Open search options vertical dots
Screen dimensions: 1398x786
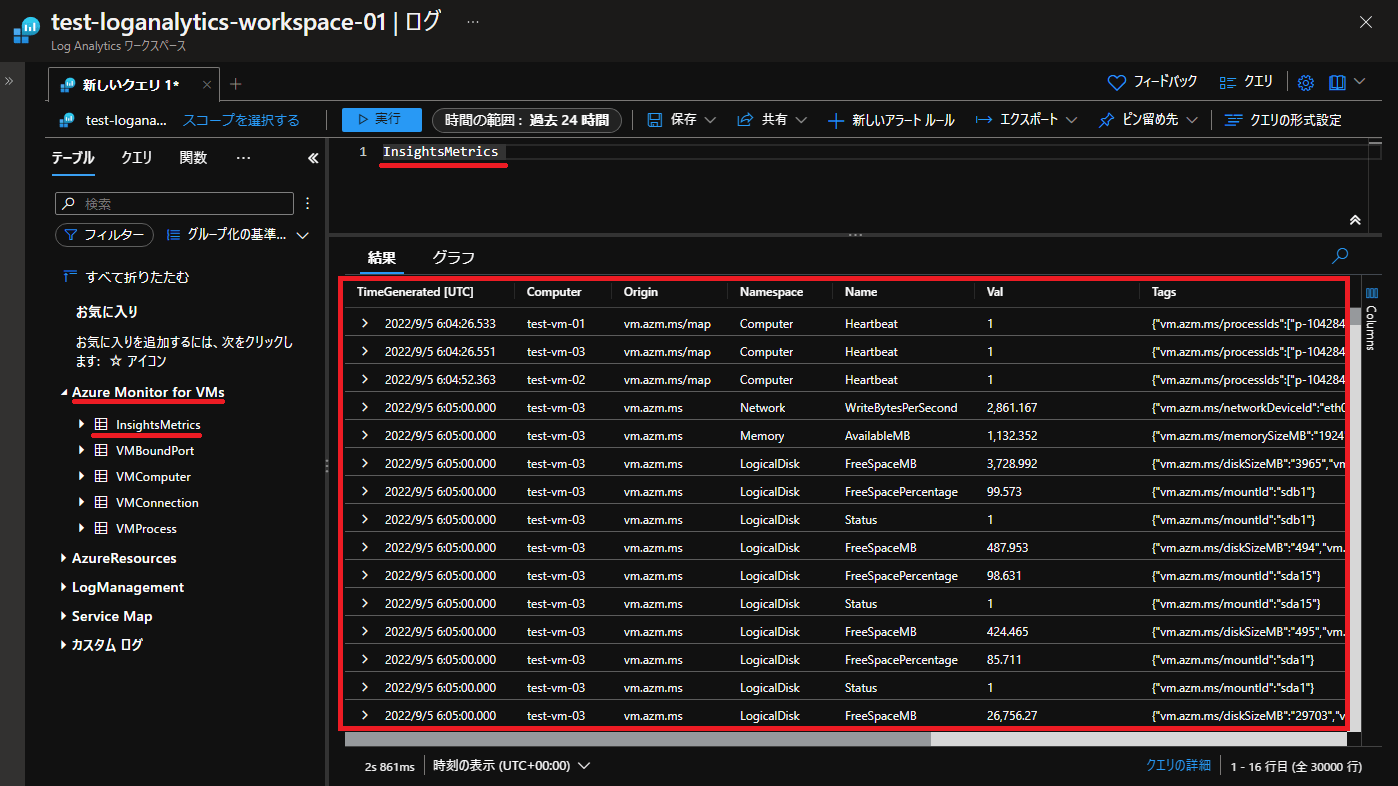click(x=307, y=203)
